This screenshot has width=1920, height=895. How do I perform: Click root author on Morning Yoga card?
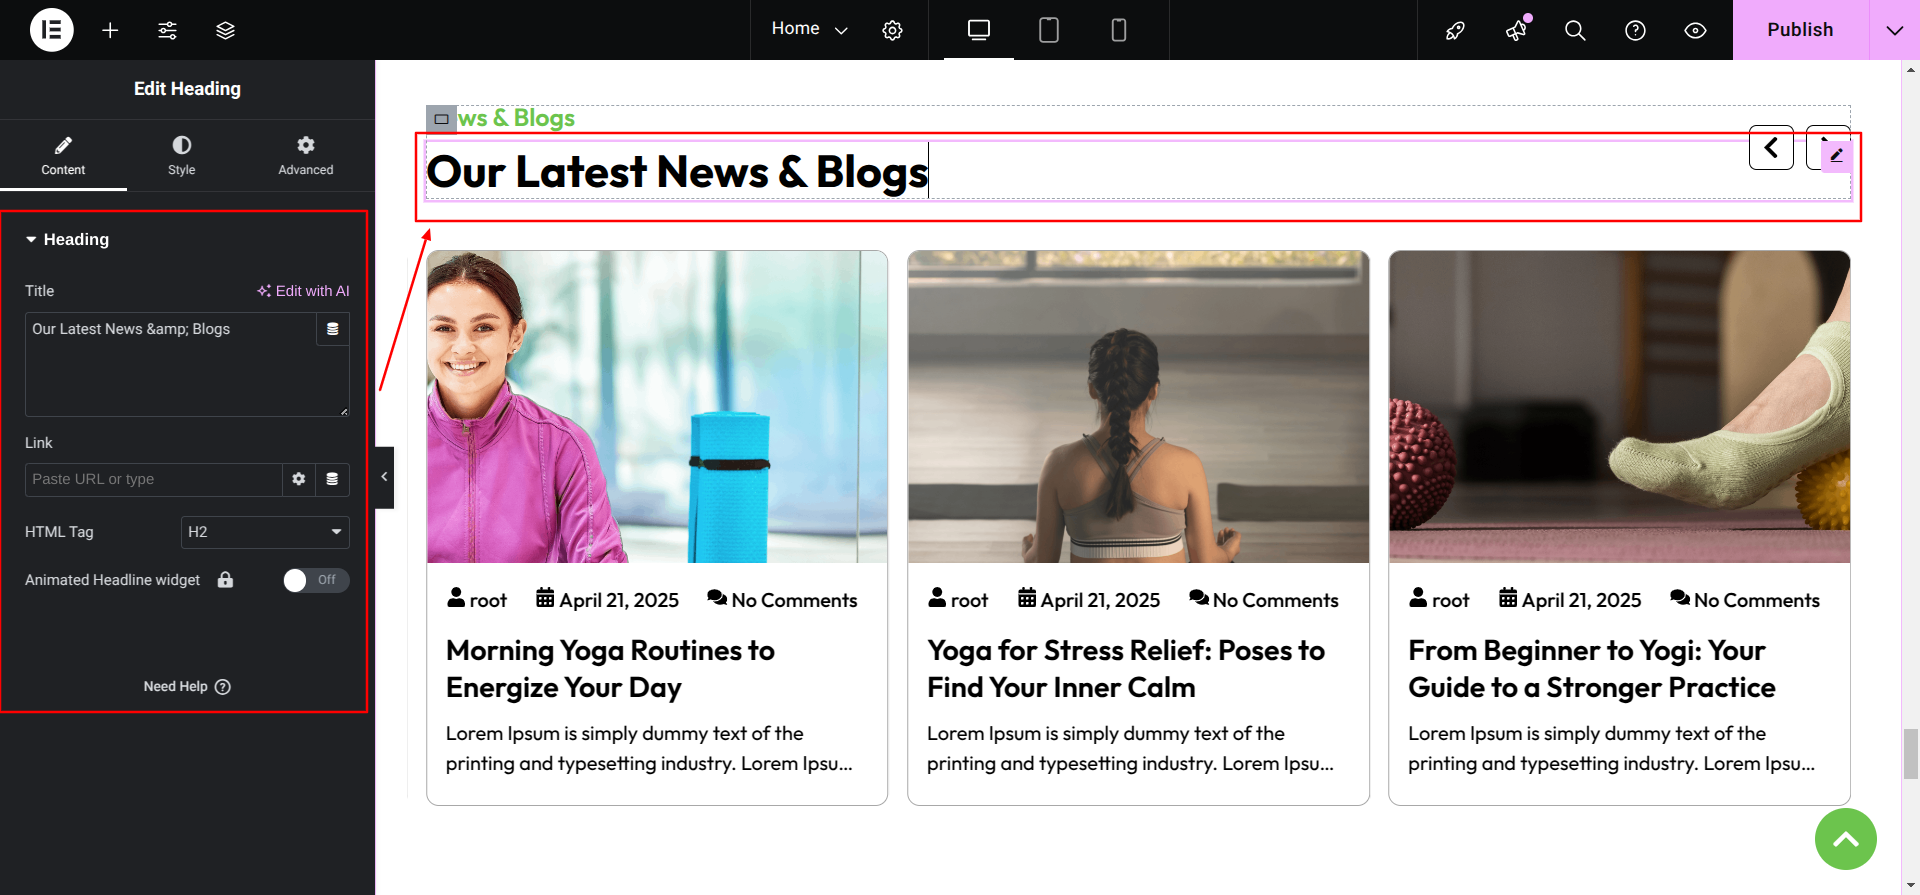tap(477, 600)
